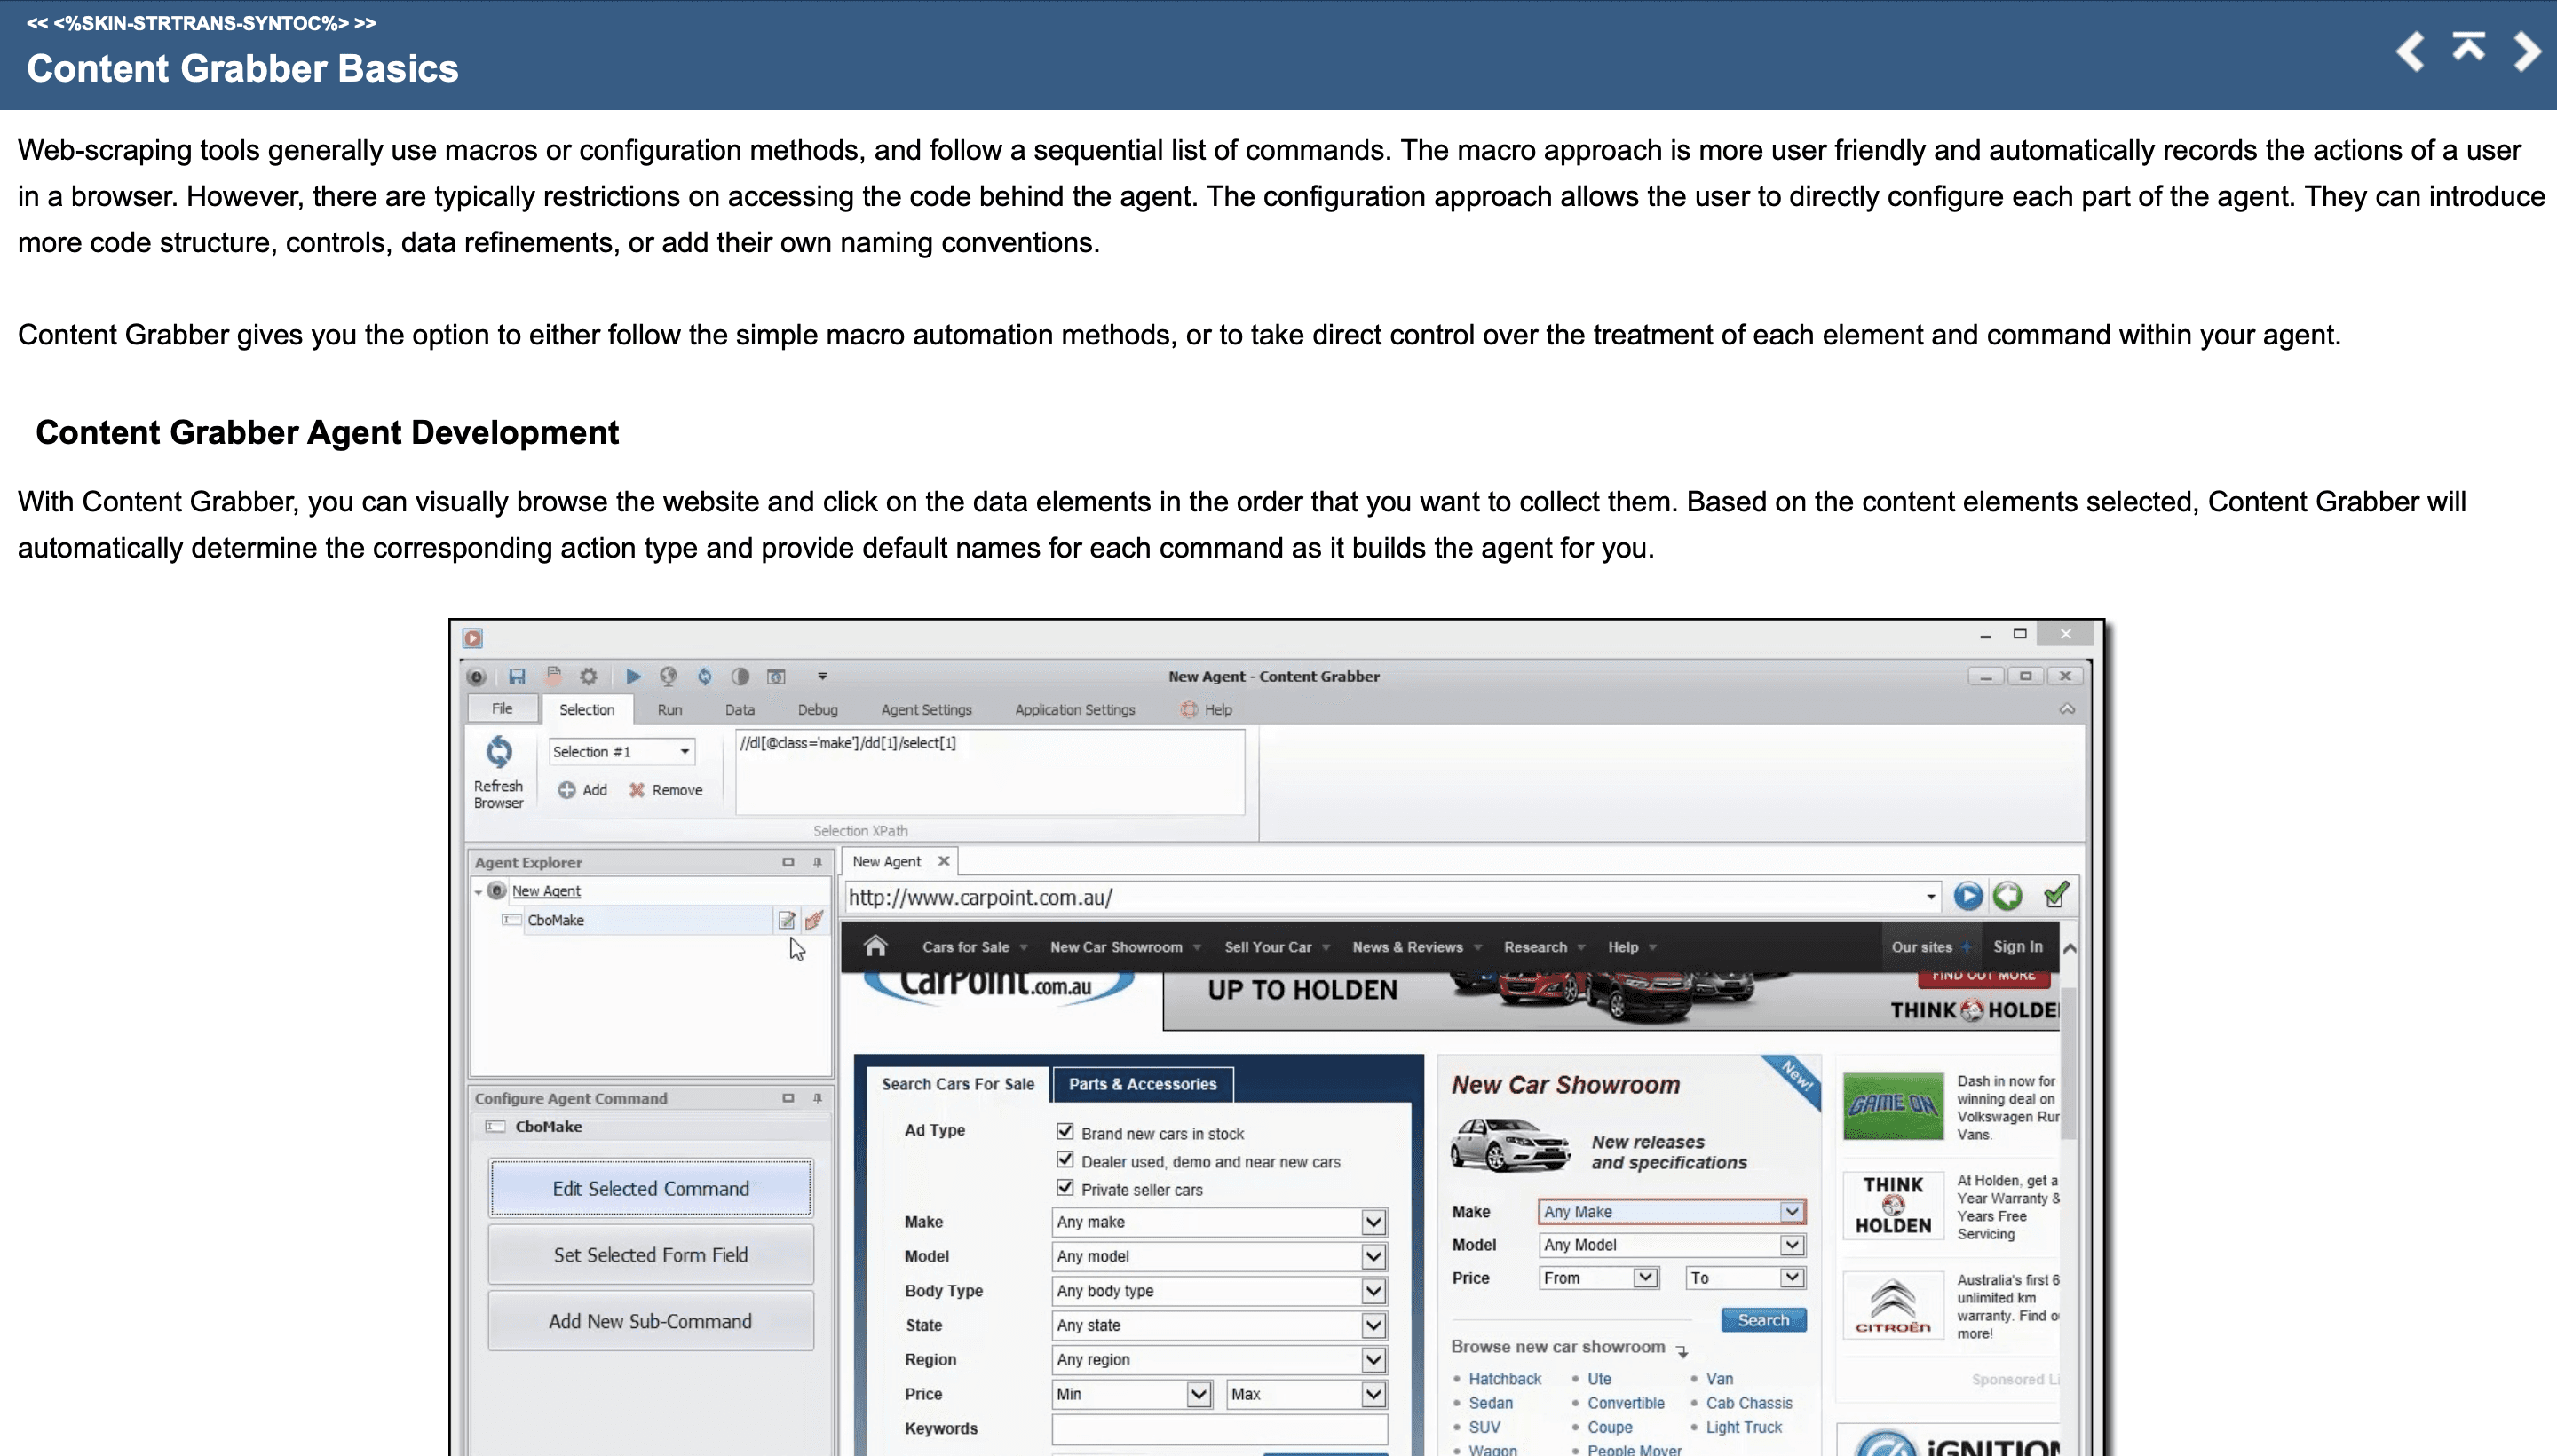The image size is (2557, 1456).
Task: Click the Refresh Browser icon
Action: pyautogui.click(x=498, y=752)
